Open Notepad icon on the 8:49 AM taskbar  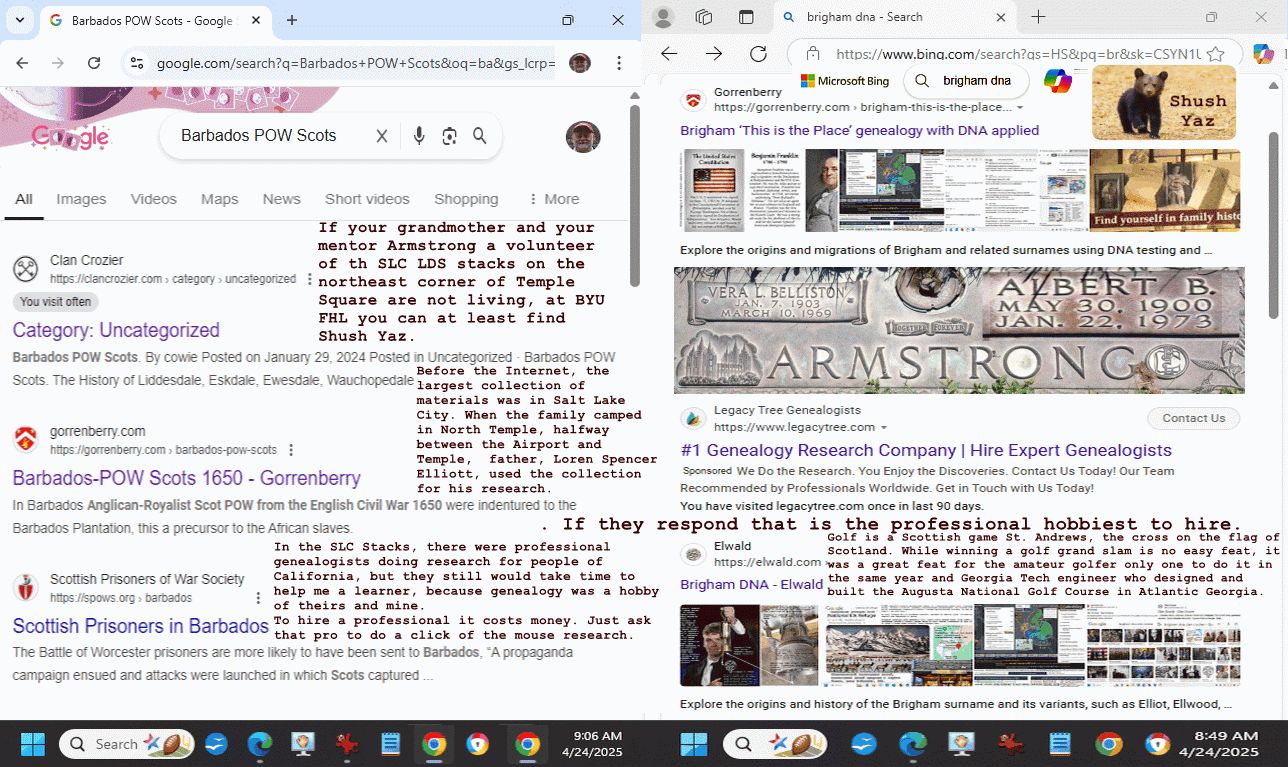pyautogui.click(x=1059, y=744)
